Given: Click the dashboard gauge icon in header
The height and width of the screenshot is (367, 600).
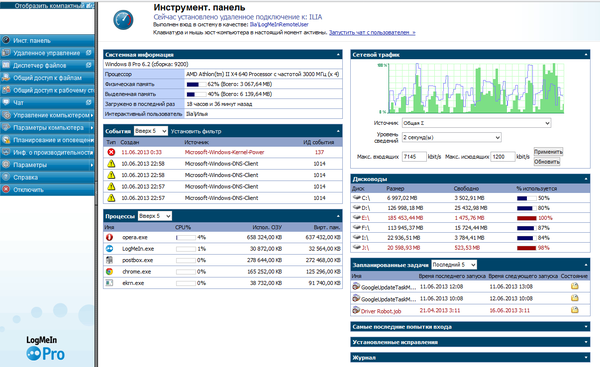Looking at the screenshot, I should [x=123, y=20].
